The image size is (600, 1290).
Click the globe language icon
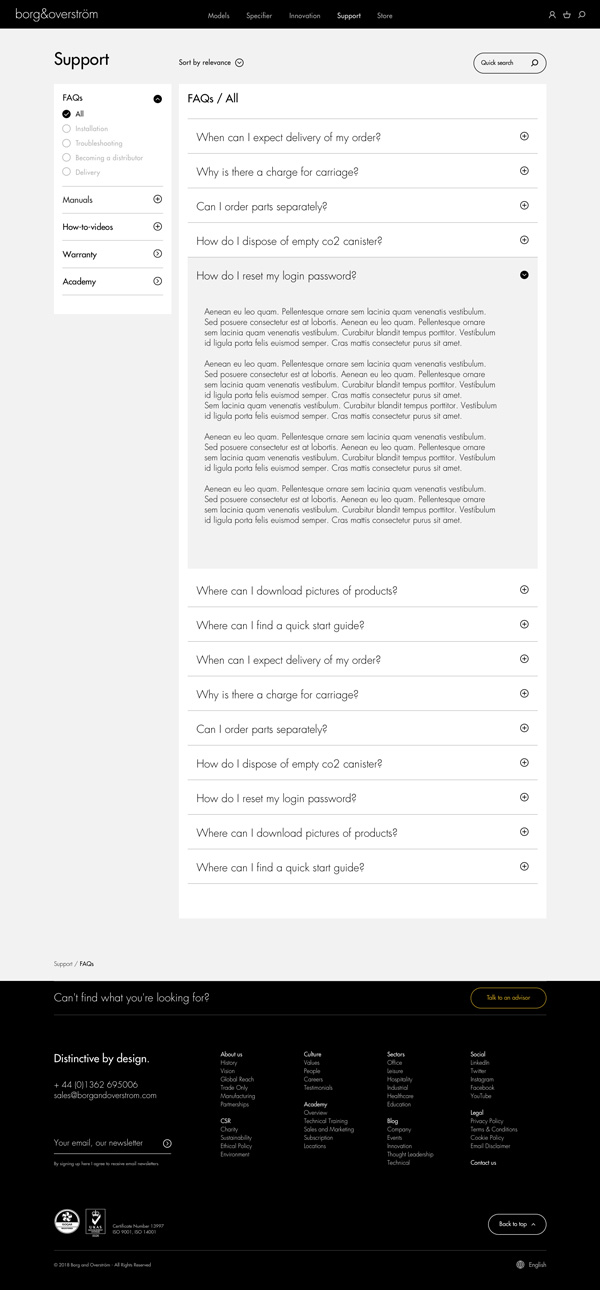click(520, 1264)
